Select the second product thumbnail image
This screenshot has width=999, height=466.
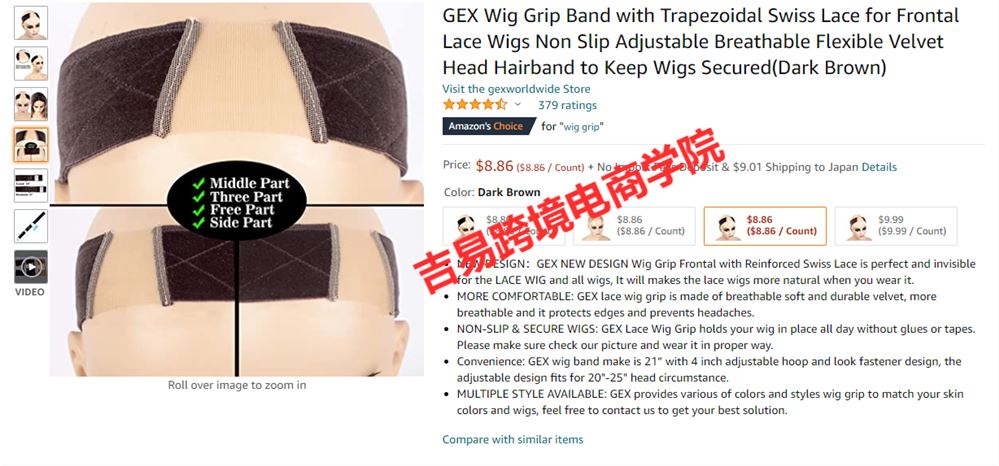(x=31, y=63)
